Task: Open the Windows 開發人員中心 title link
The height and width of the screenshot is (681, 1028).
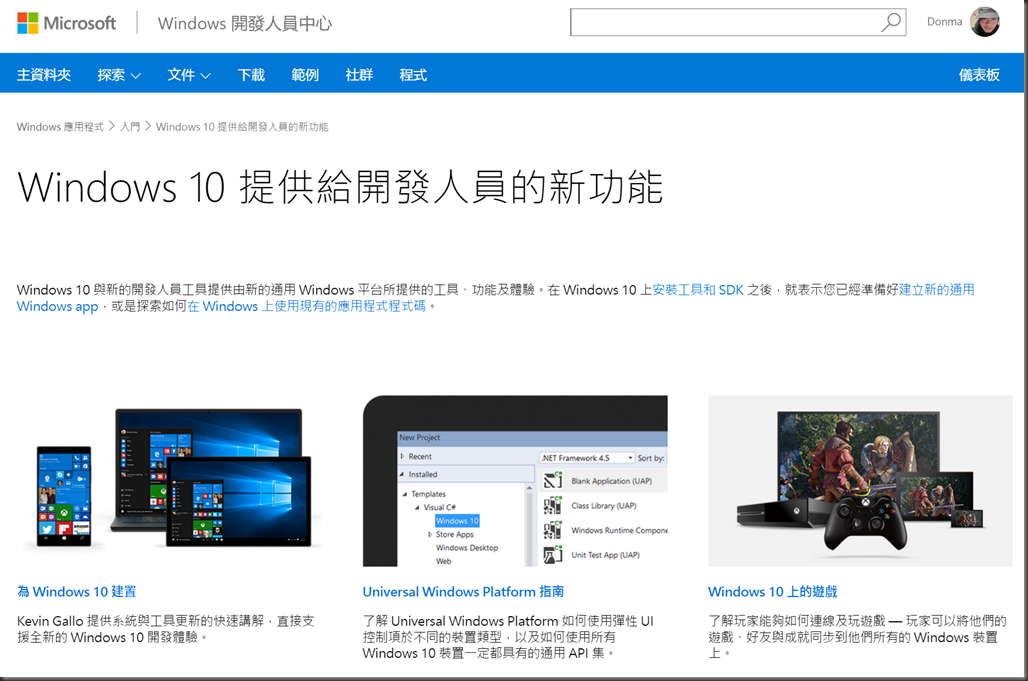Action: tap(245, 24)
